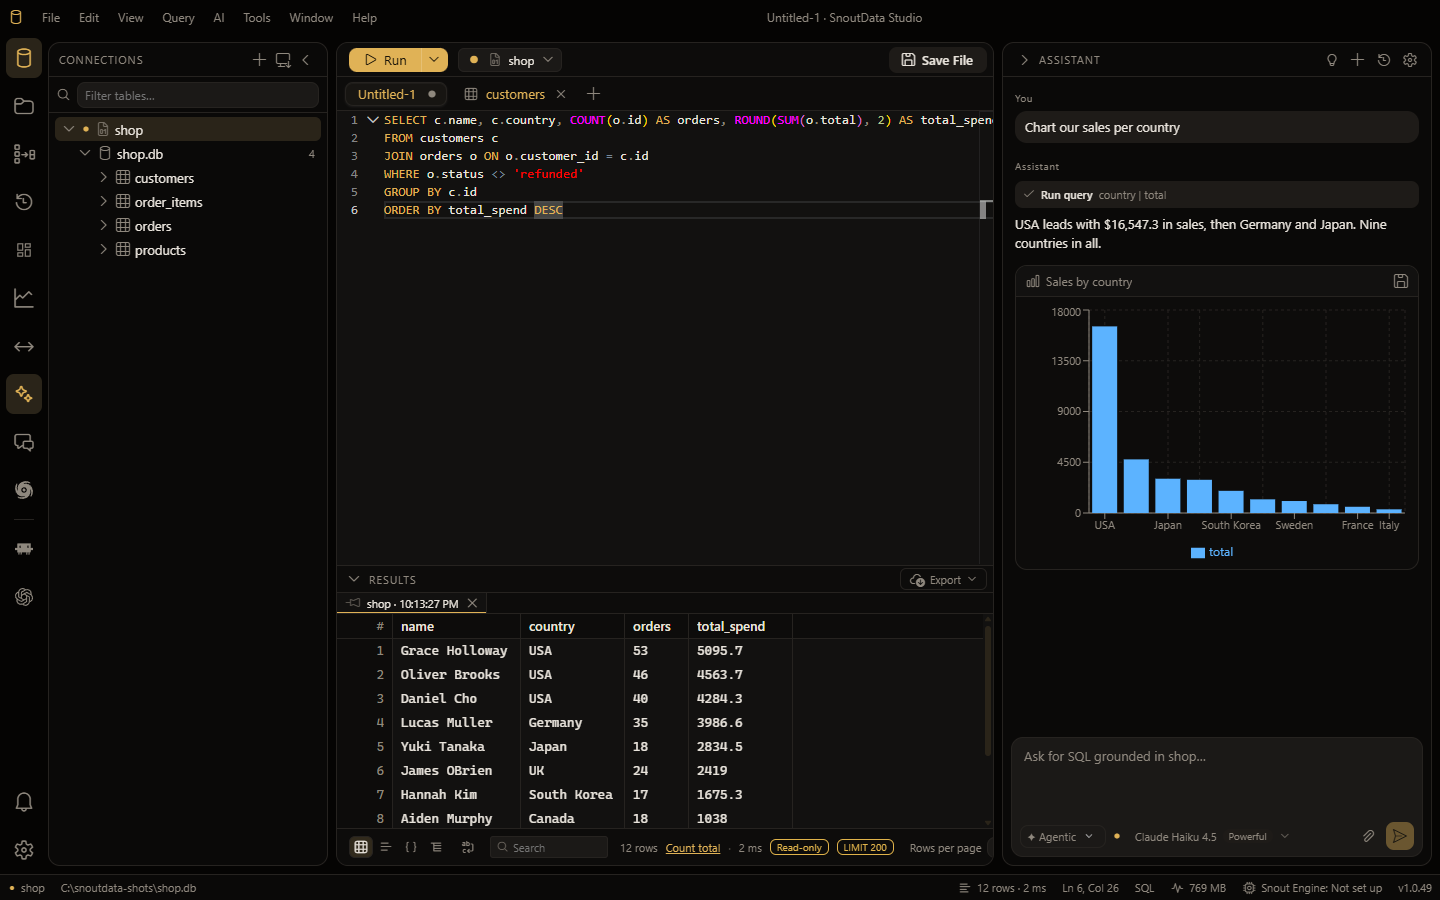Open the shop connection selector dropdown
1440x900 pixels.
click(510, 60)
